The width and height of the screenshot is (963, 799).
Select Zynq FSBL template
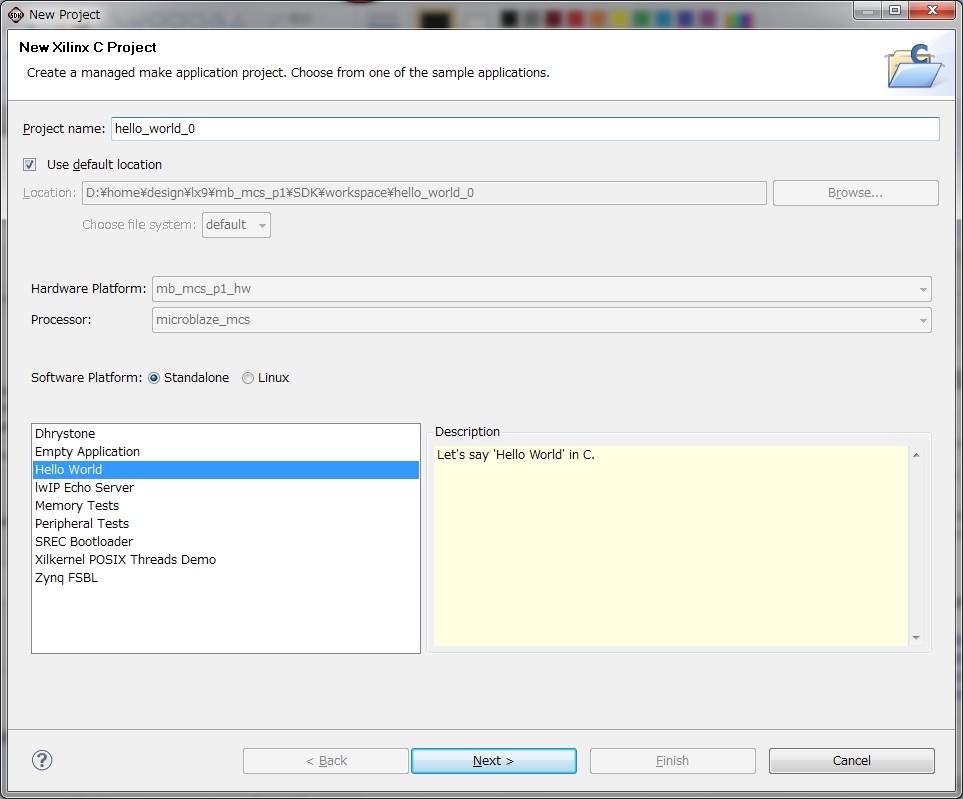coord(225,578)
